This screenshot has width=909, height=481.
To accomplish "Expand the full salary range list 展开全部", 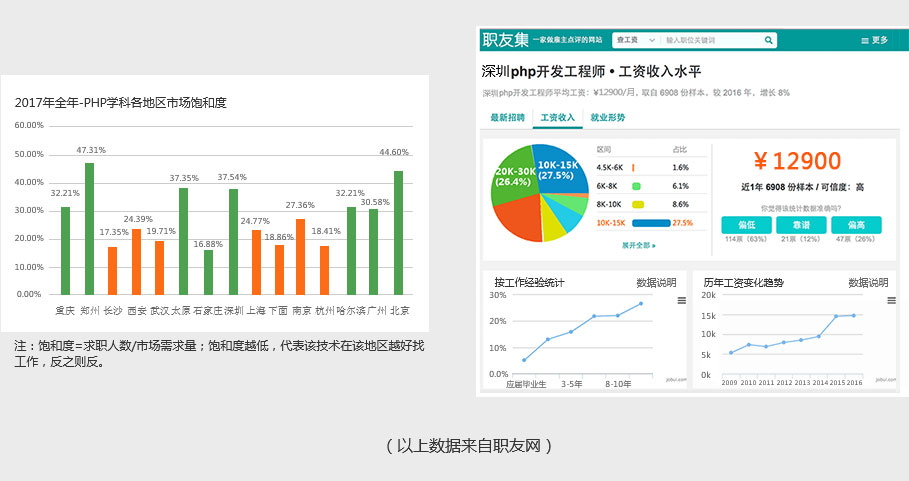I will coord(638,245).
